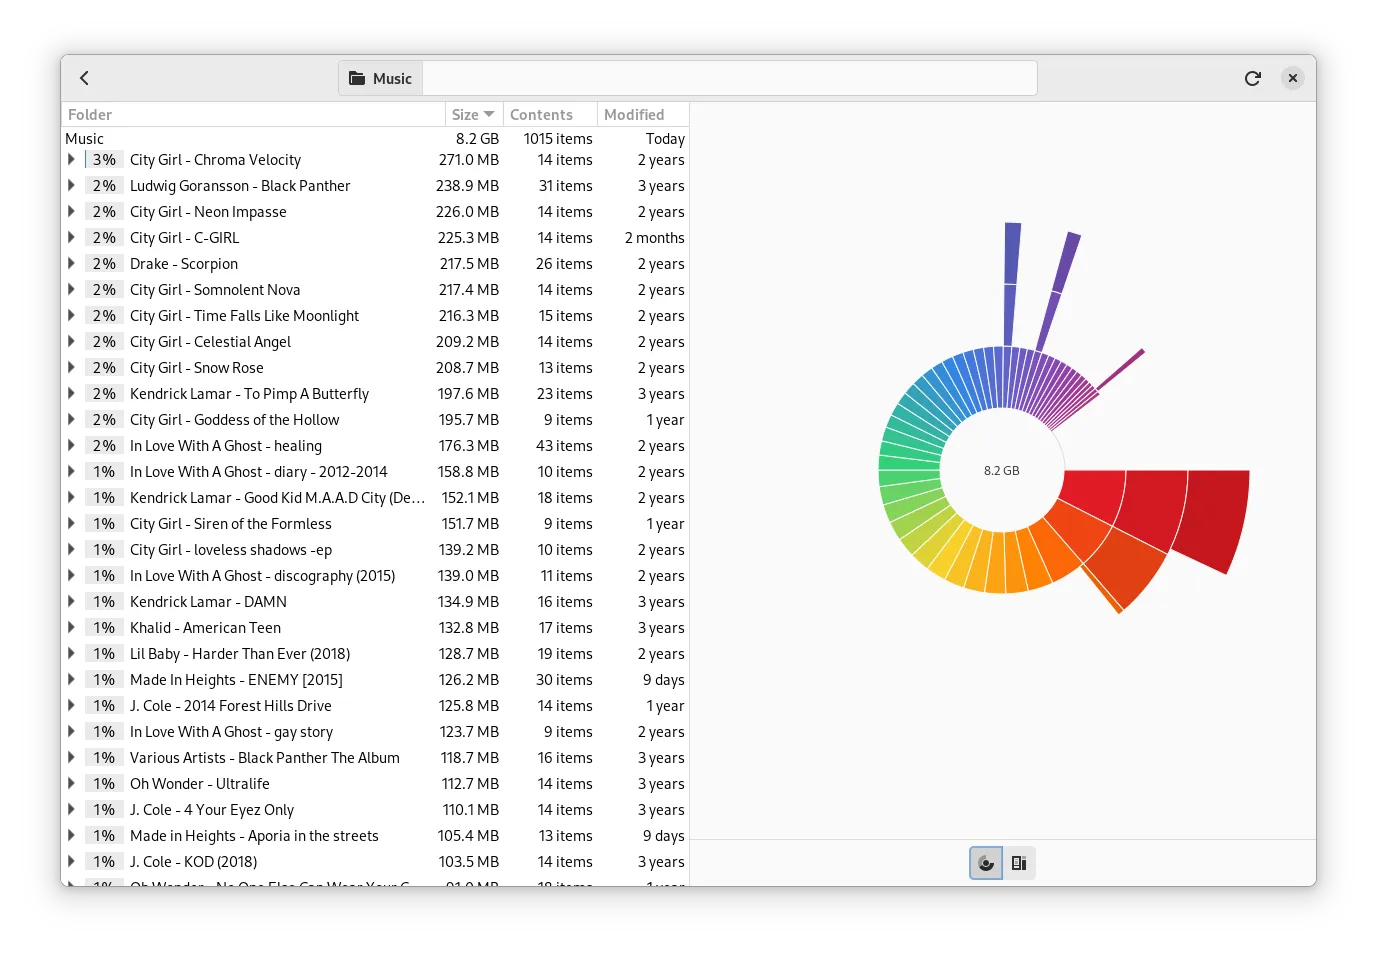Screen dimensions: 1377x953
Task: Select the top-level Music row
Action: (85, 139)
